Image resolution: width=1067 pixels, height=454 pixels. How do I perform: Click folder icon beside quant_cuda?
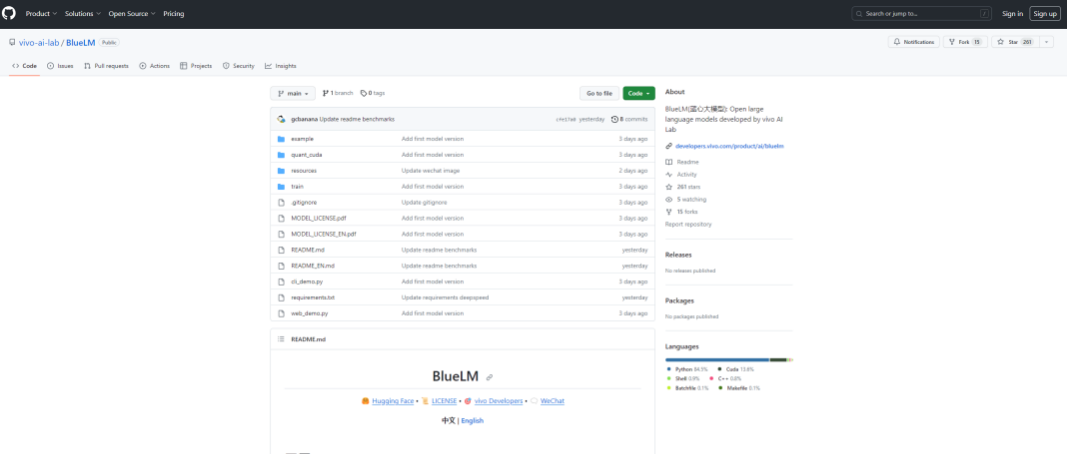[281, 155]
